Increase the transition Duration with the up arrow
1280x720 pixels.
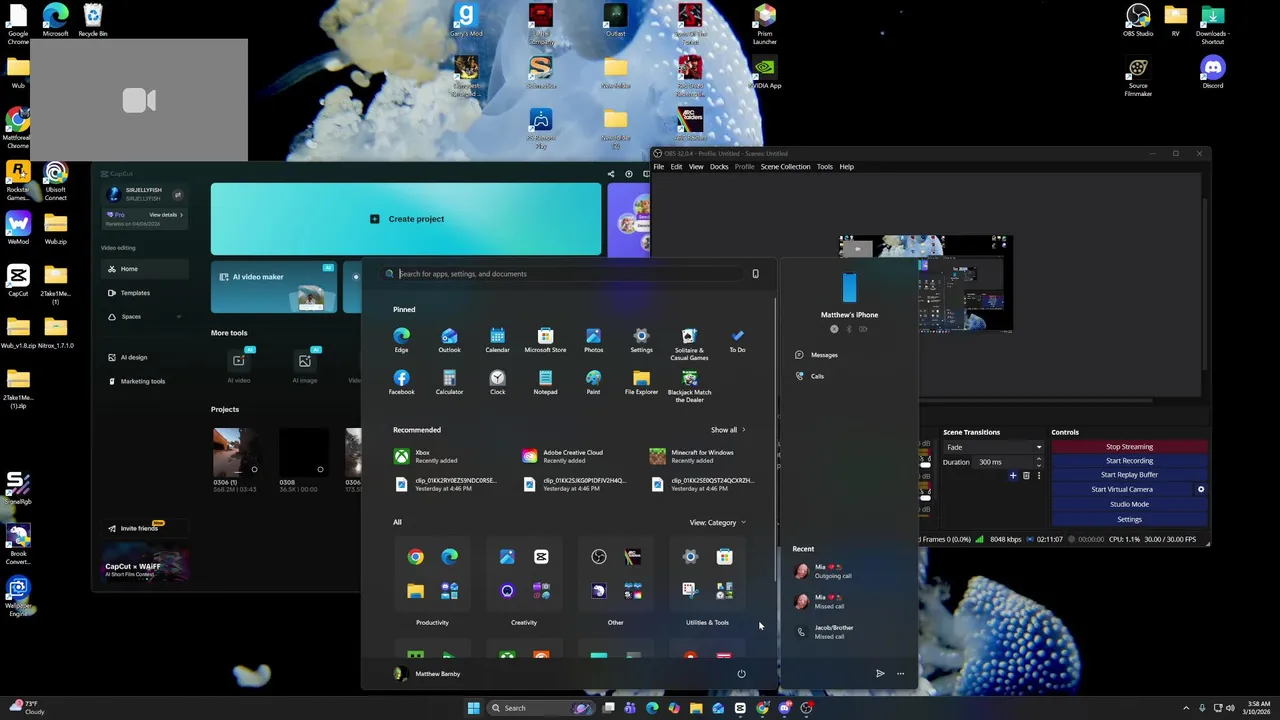[1038, 459]
